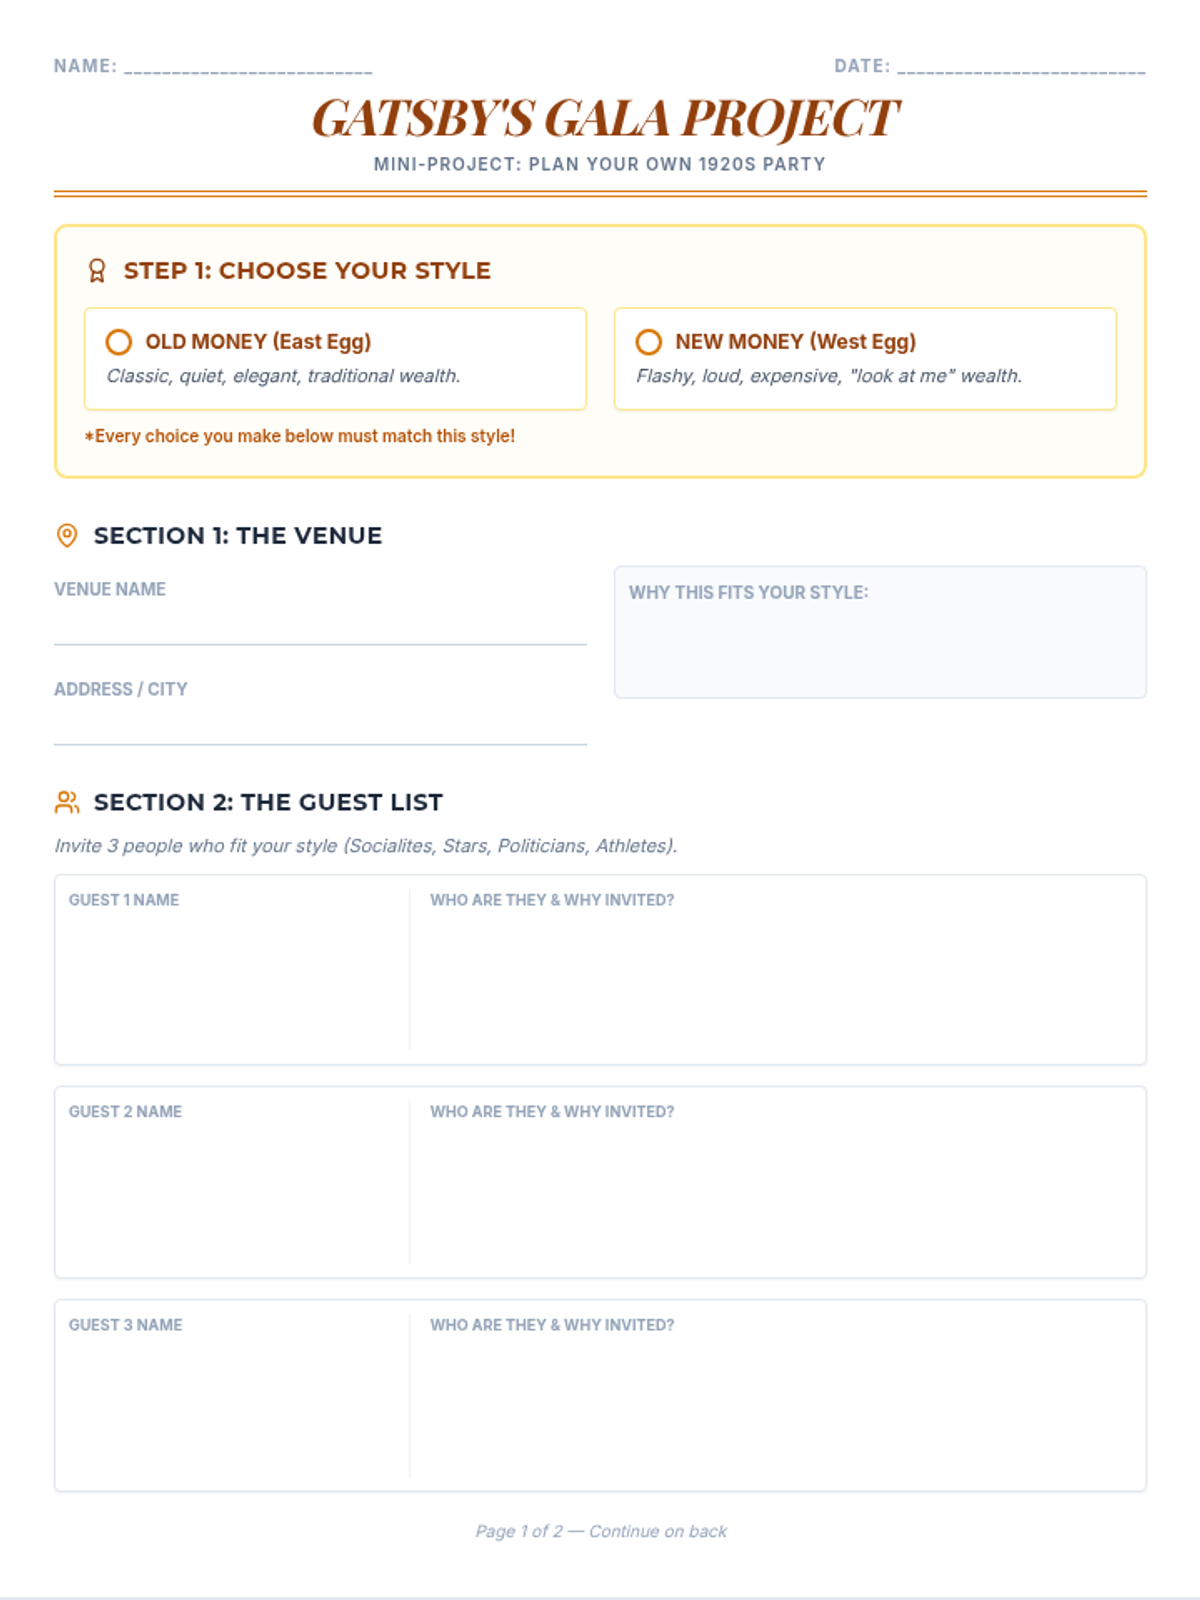This screenshot has width=1200, height=1600.
Task: Click Guest 1 Who Are They & Why Invited field
Action: pyautogui.click(x=778, y=970)
